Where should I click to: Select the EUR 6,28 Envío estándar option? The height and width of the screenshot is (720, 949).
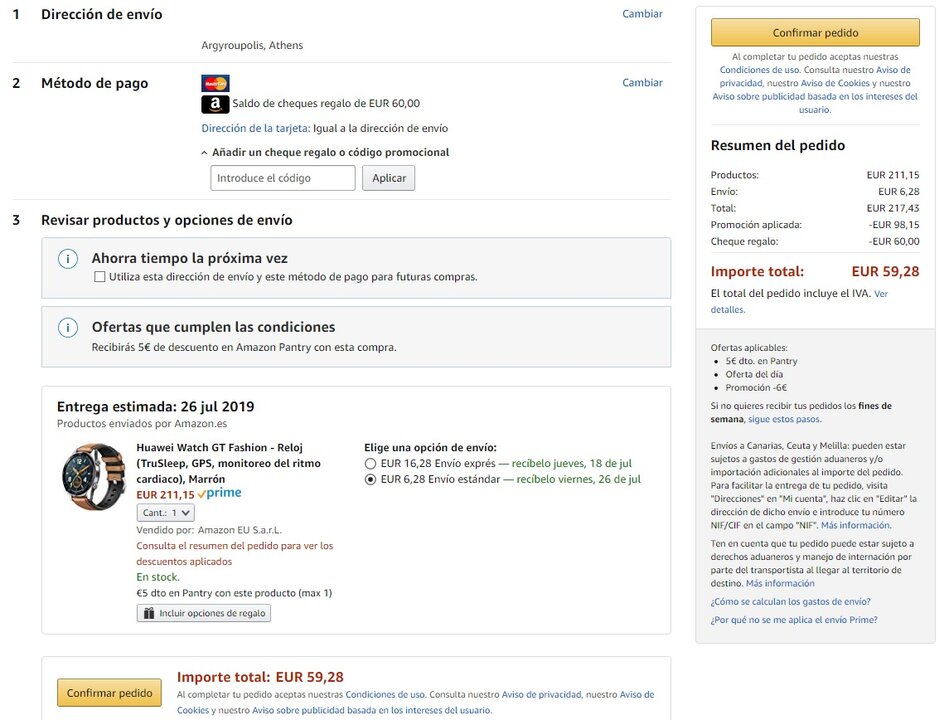click(370, 480)
